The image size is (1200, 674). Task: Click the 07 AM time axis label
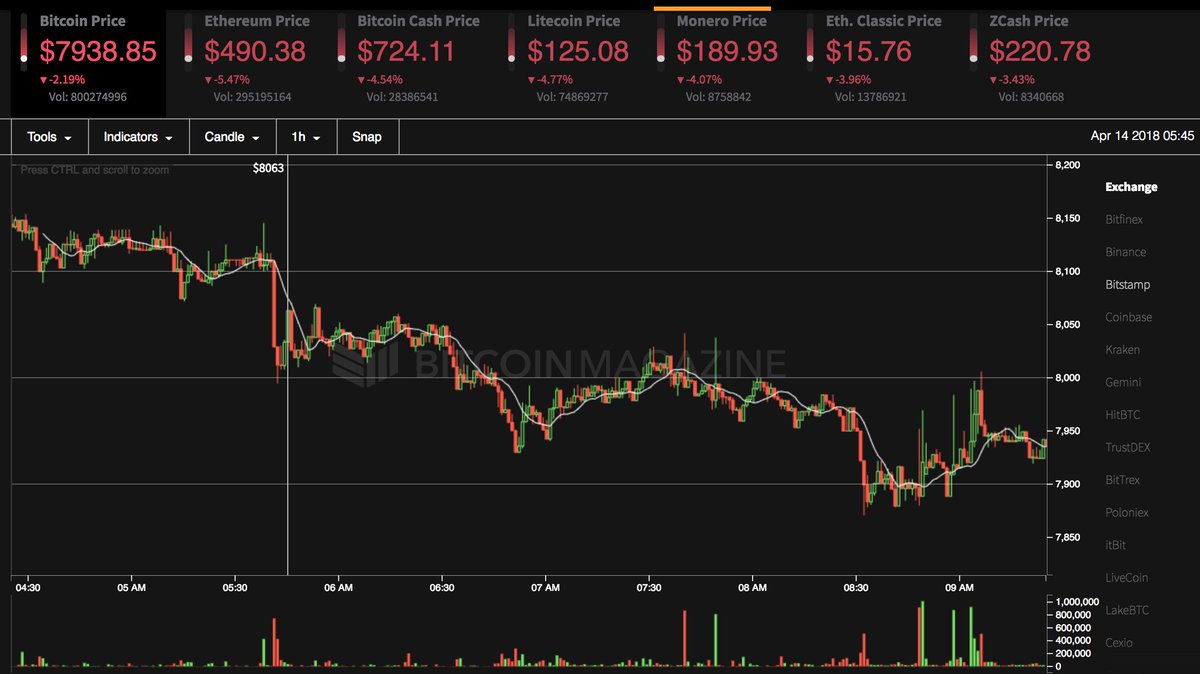545,588
